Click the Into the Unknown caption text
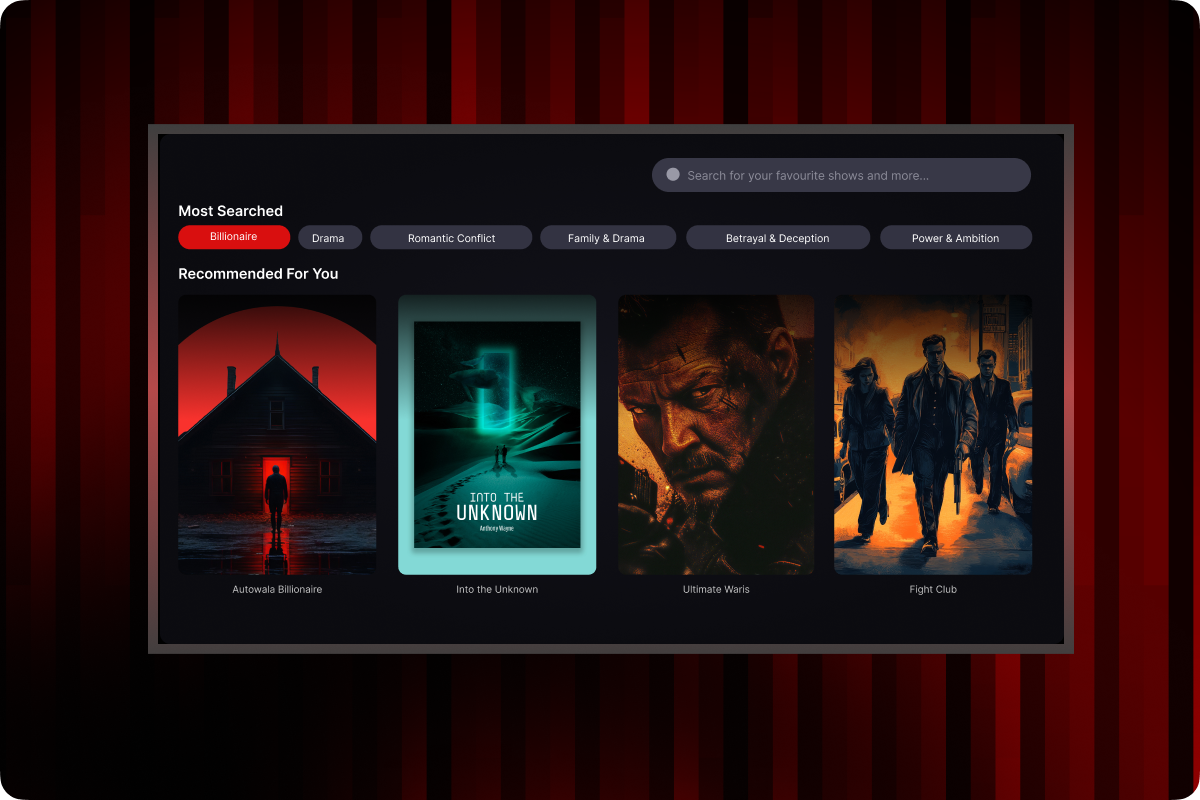 (497, 590)
